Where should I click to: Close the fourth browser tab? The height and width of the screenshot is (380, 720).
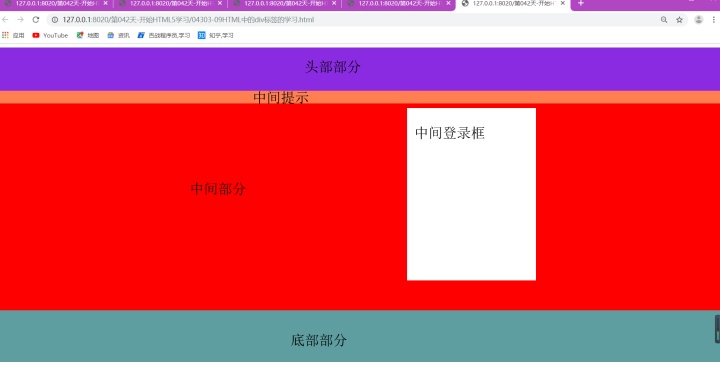pyautogui.click(x=449, y=3)
